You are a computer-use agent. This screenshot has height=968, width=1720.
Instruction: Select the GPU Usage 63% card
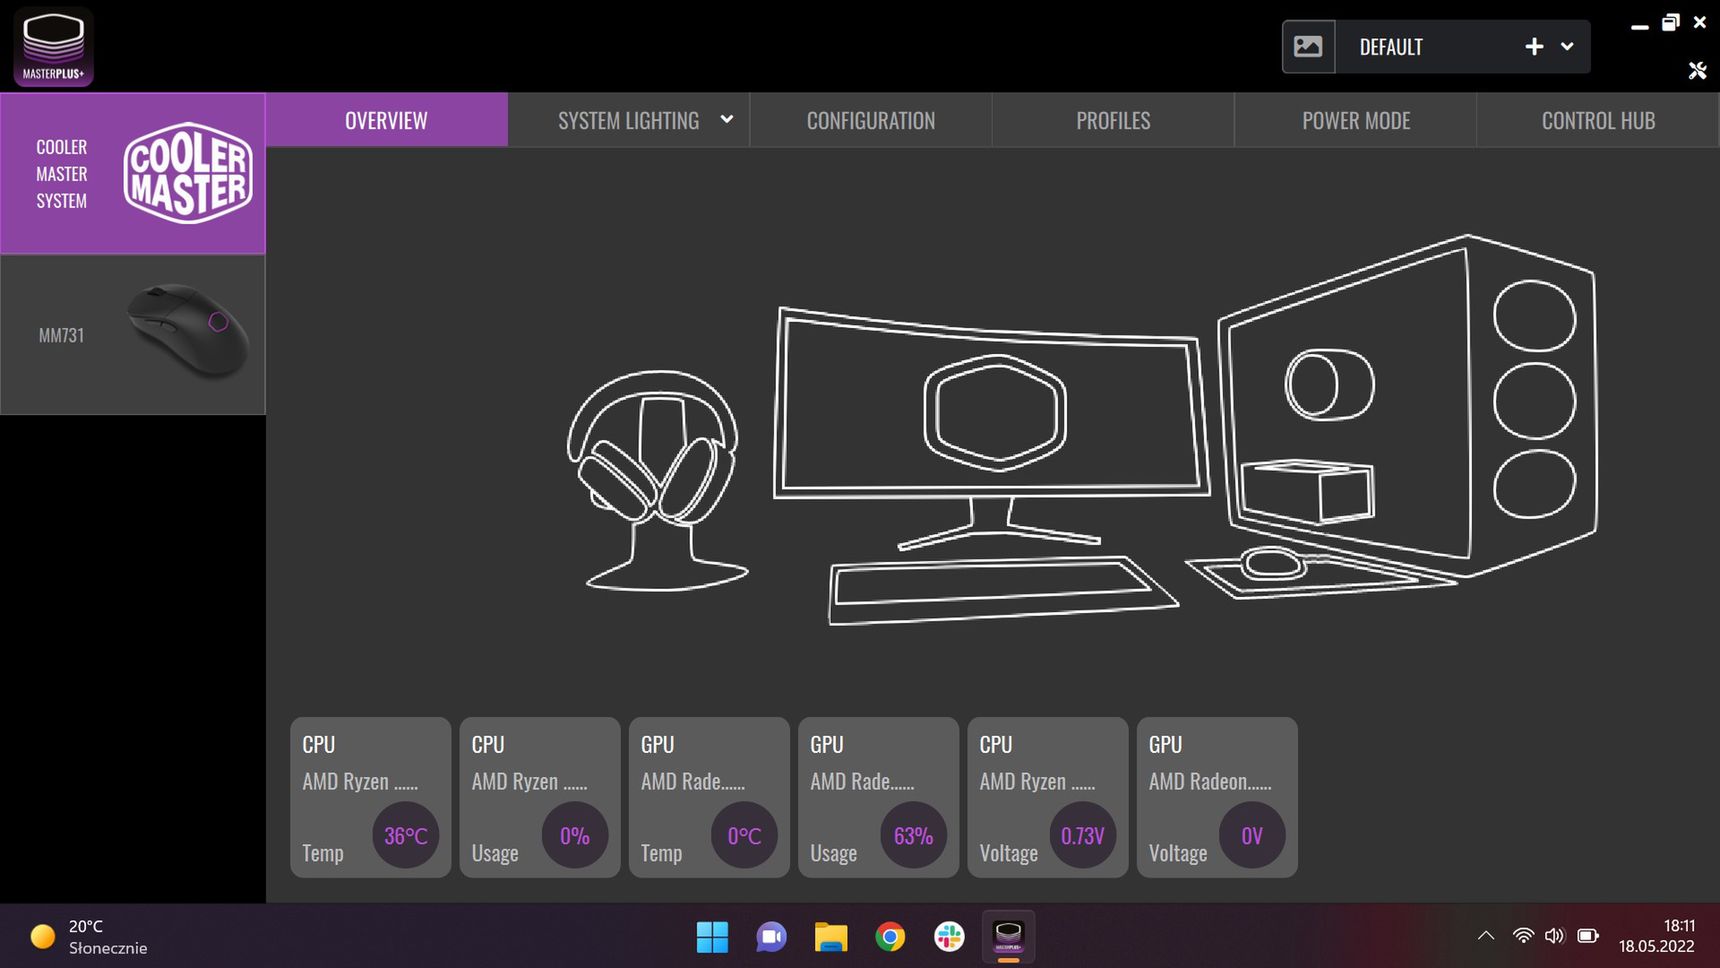point(879,797)
